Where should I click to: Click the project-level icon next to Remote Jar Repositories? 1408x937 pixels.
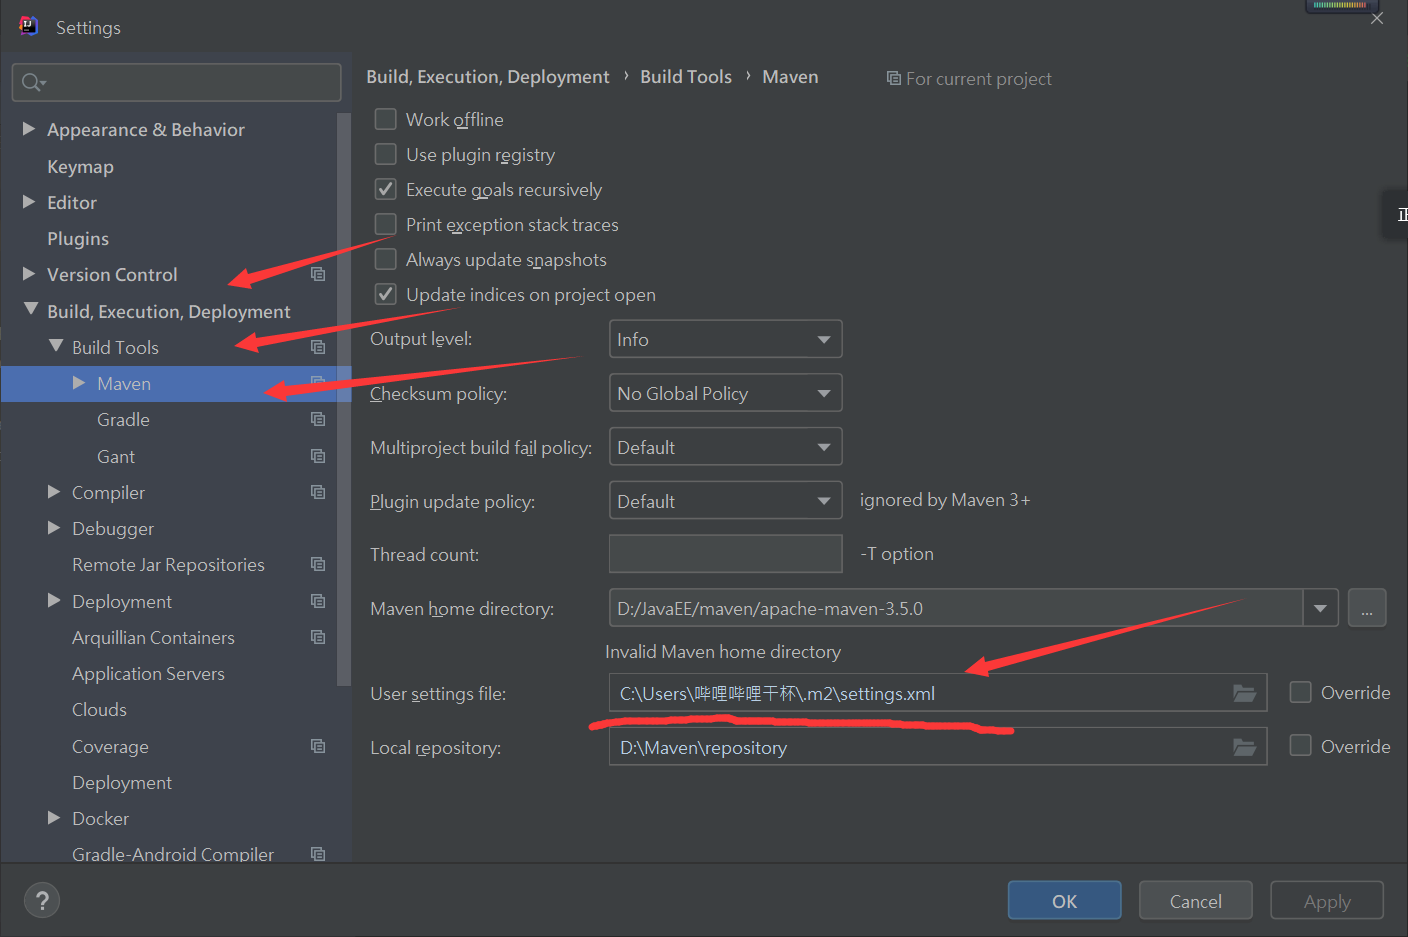point(318,564)
